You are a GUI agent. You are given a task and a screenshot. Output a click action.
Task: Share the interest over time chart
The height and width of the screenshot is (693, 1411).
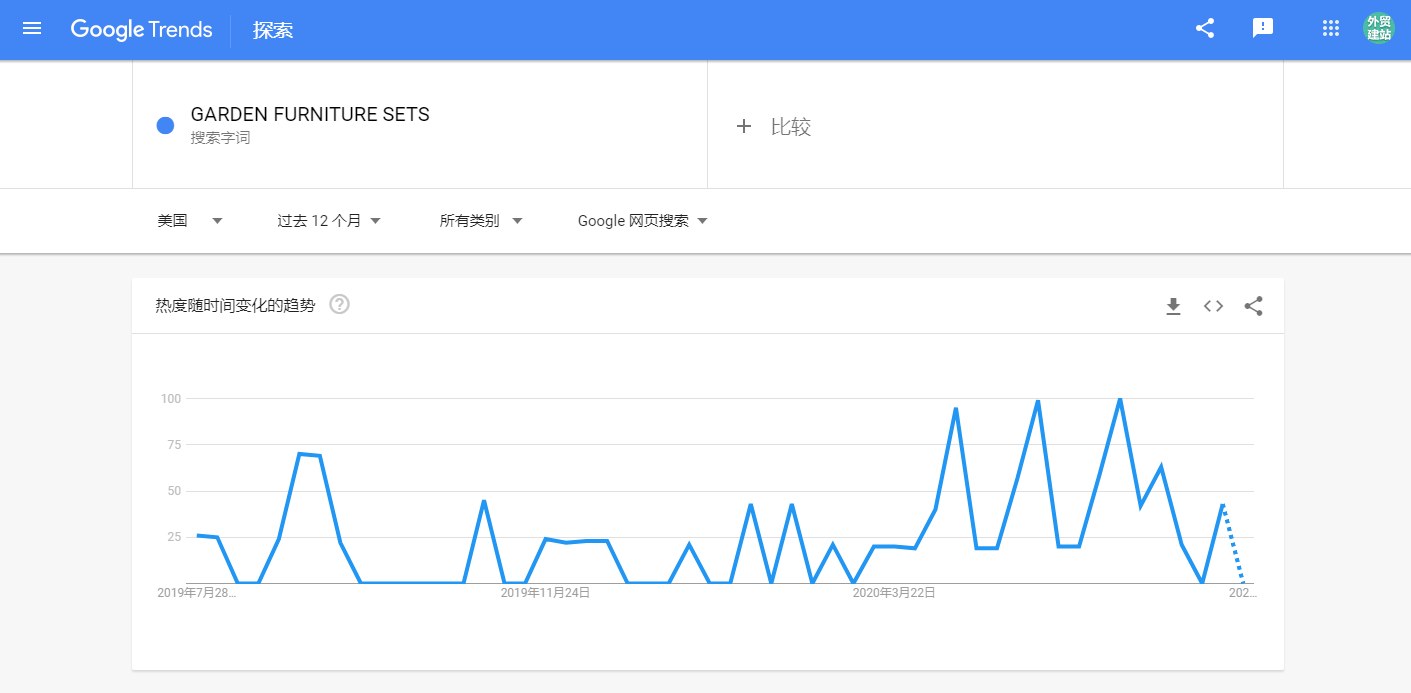coord(1253,306)
